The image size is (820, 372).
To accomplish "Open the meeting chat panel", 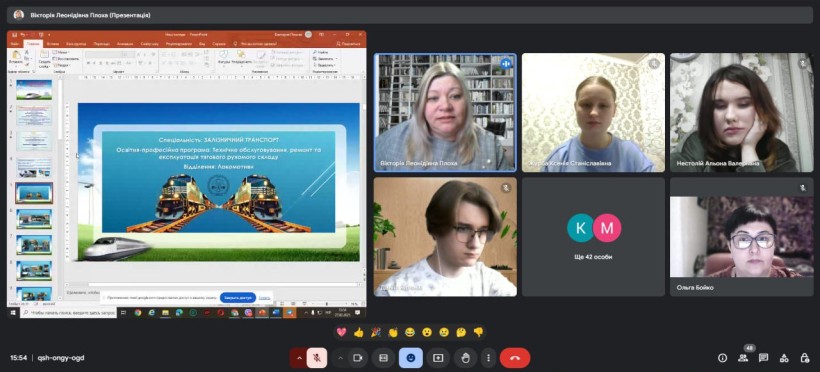I will pos(764,358).
